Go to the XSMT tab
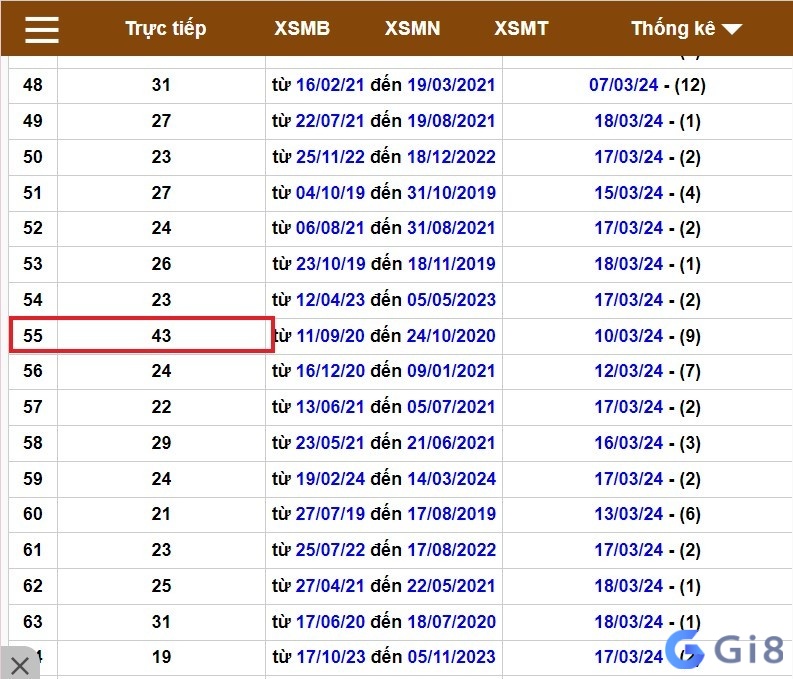Viewport: 793px width, 679px height. point(521,28)
